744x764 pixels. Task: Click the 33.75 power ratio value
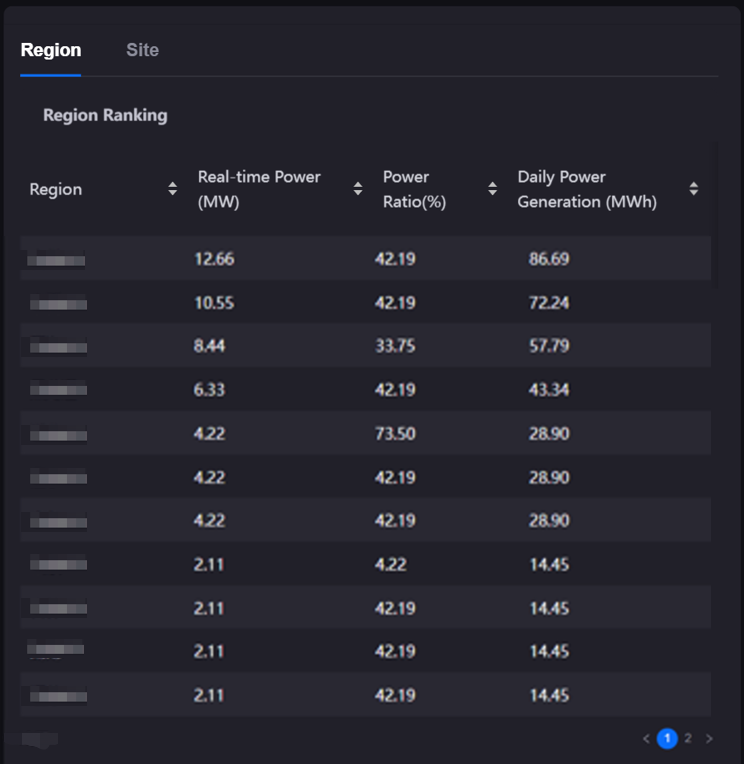pyautogui.click(x=395, y=346)
